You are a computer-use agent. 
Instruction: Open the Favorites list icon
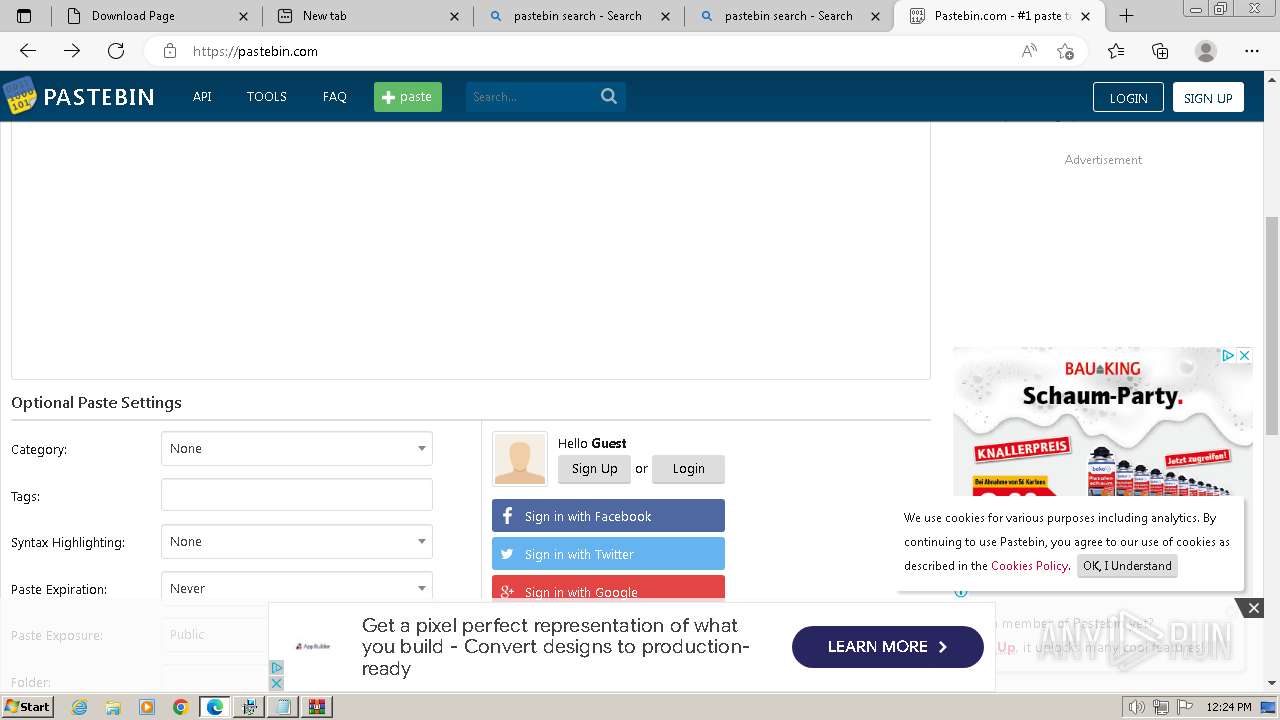1116,51
